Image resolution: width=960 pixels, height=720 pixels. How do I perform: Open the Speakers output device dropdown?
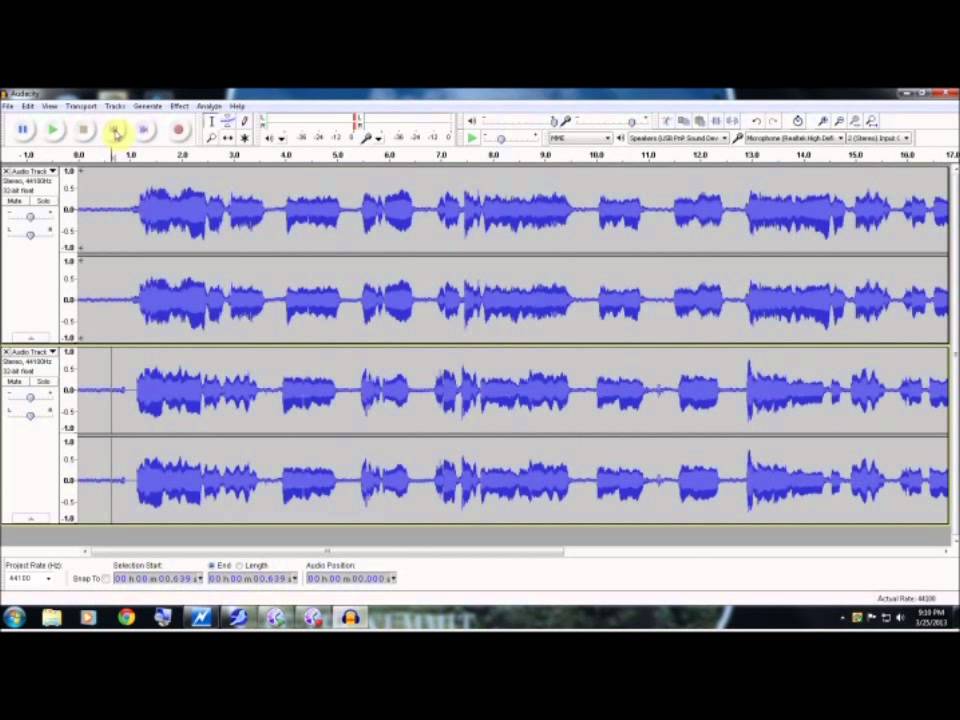point(678,138)
